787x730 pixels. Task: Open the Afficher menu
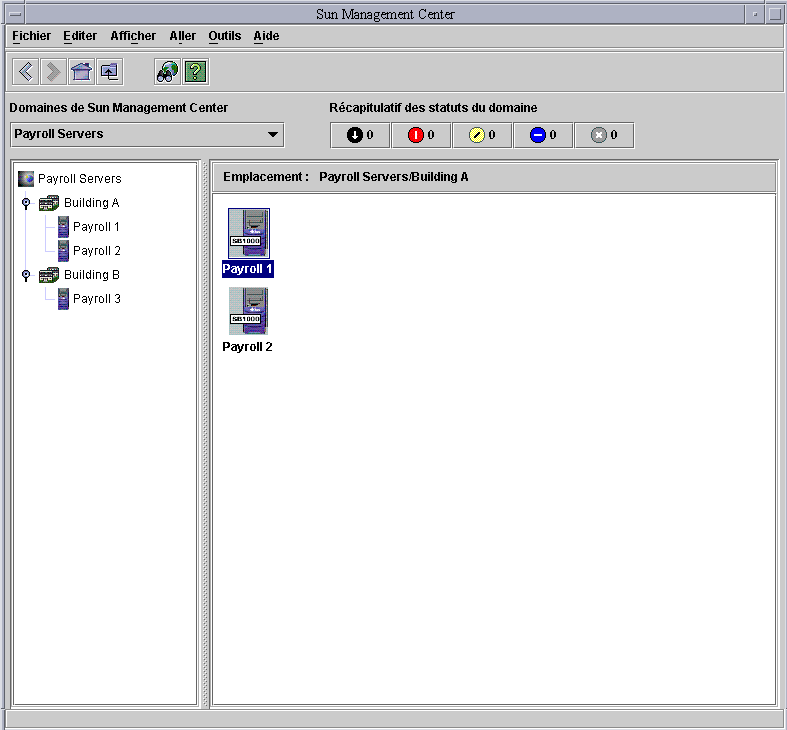133,36
